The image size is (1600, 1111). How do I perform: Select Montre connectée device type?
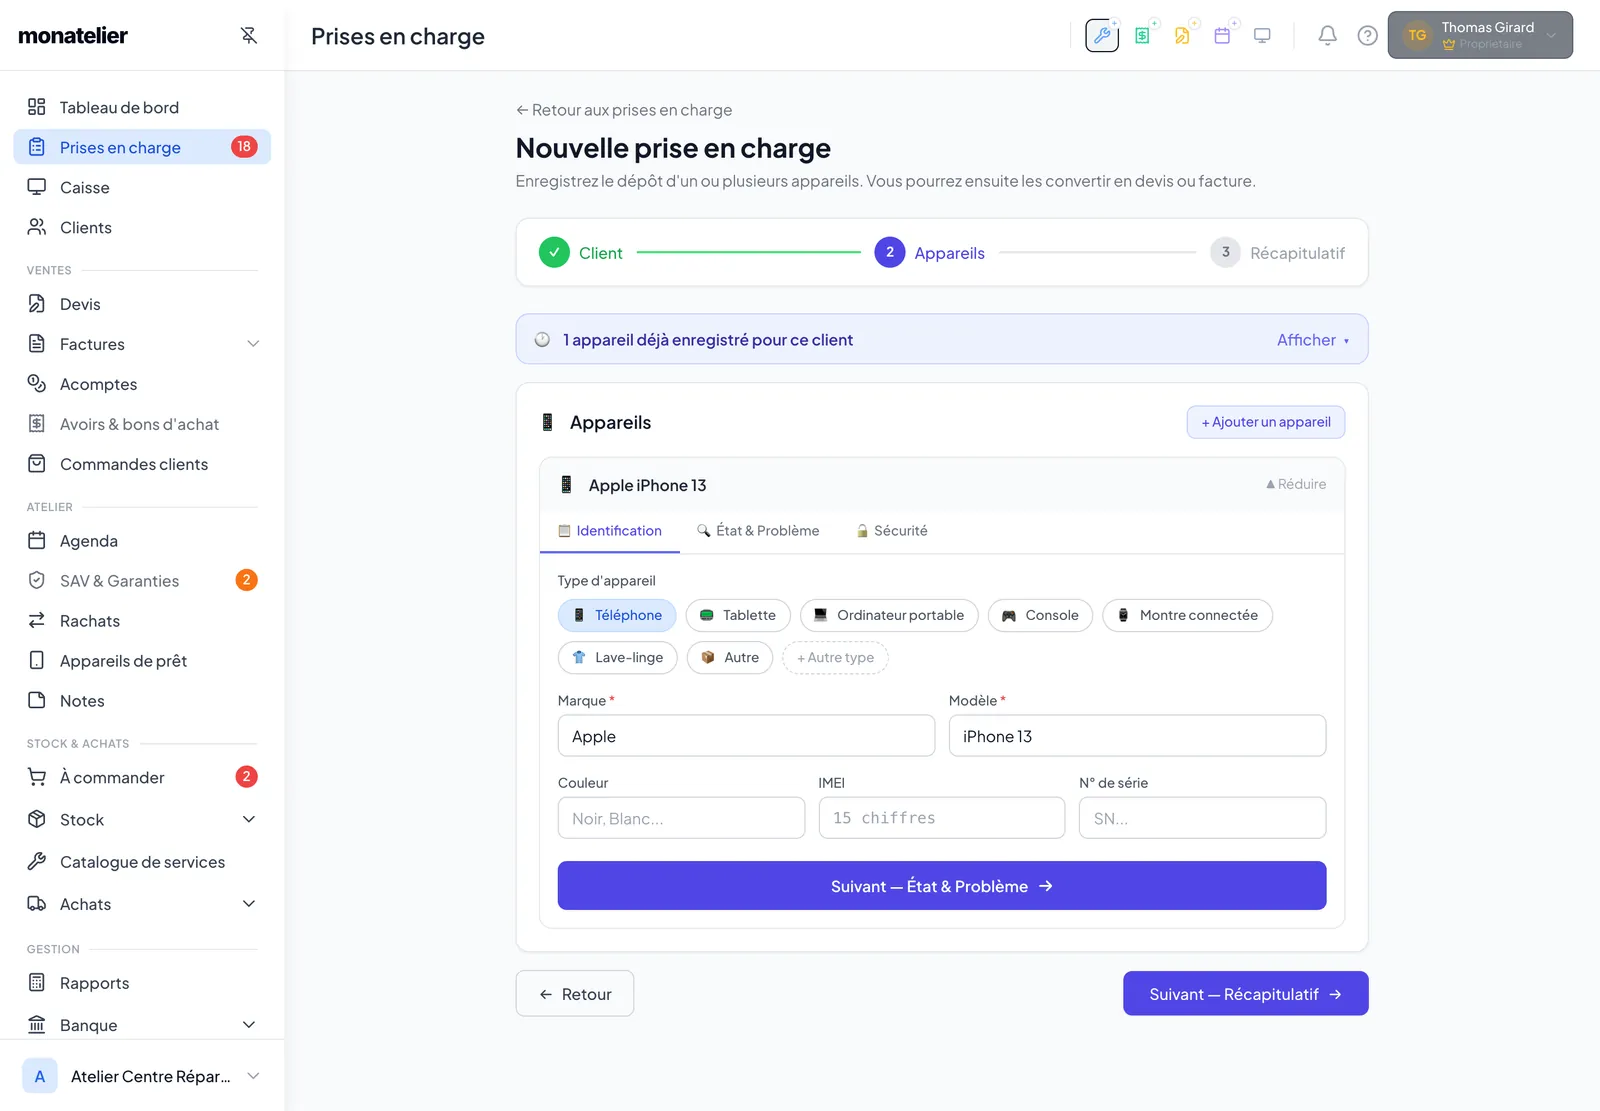click(1187, 615)
